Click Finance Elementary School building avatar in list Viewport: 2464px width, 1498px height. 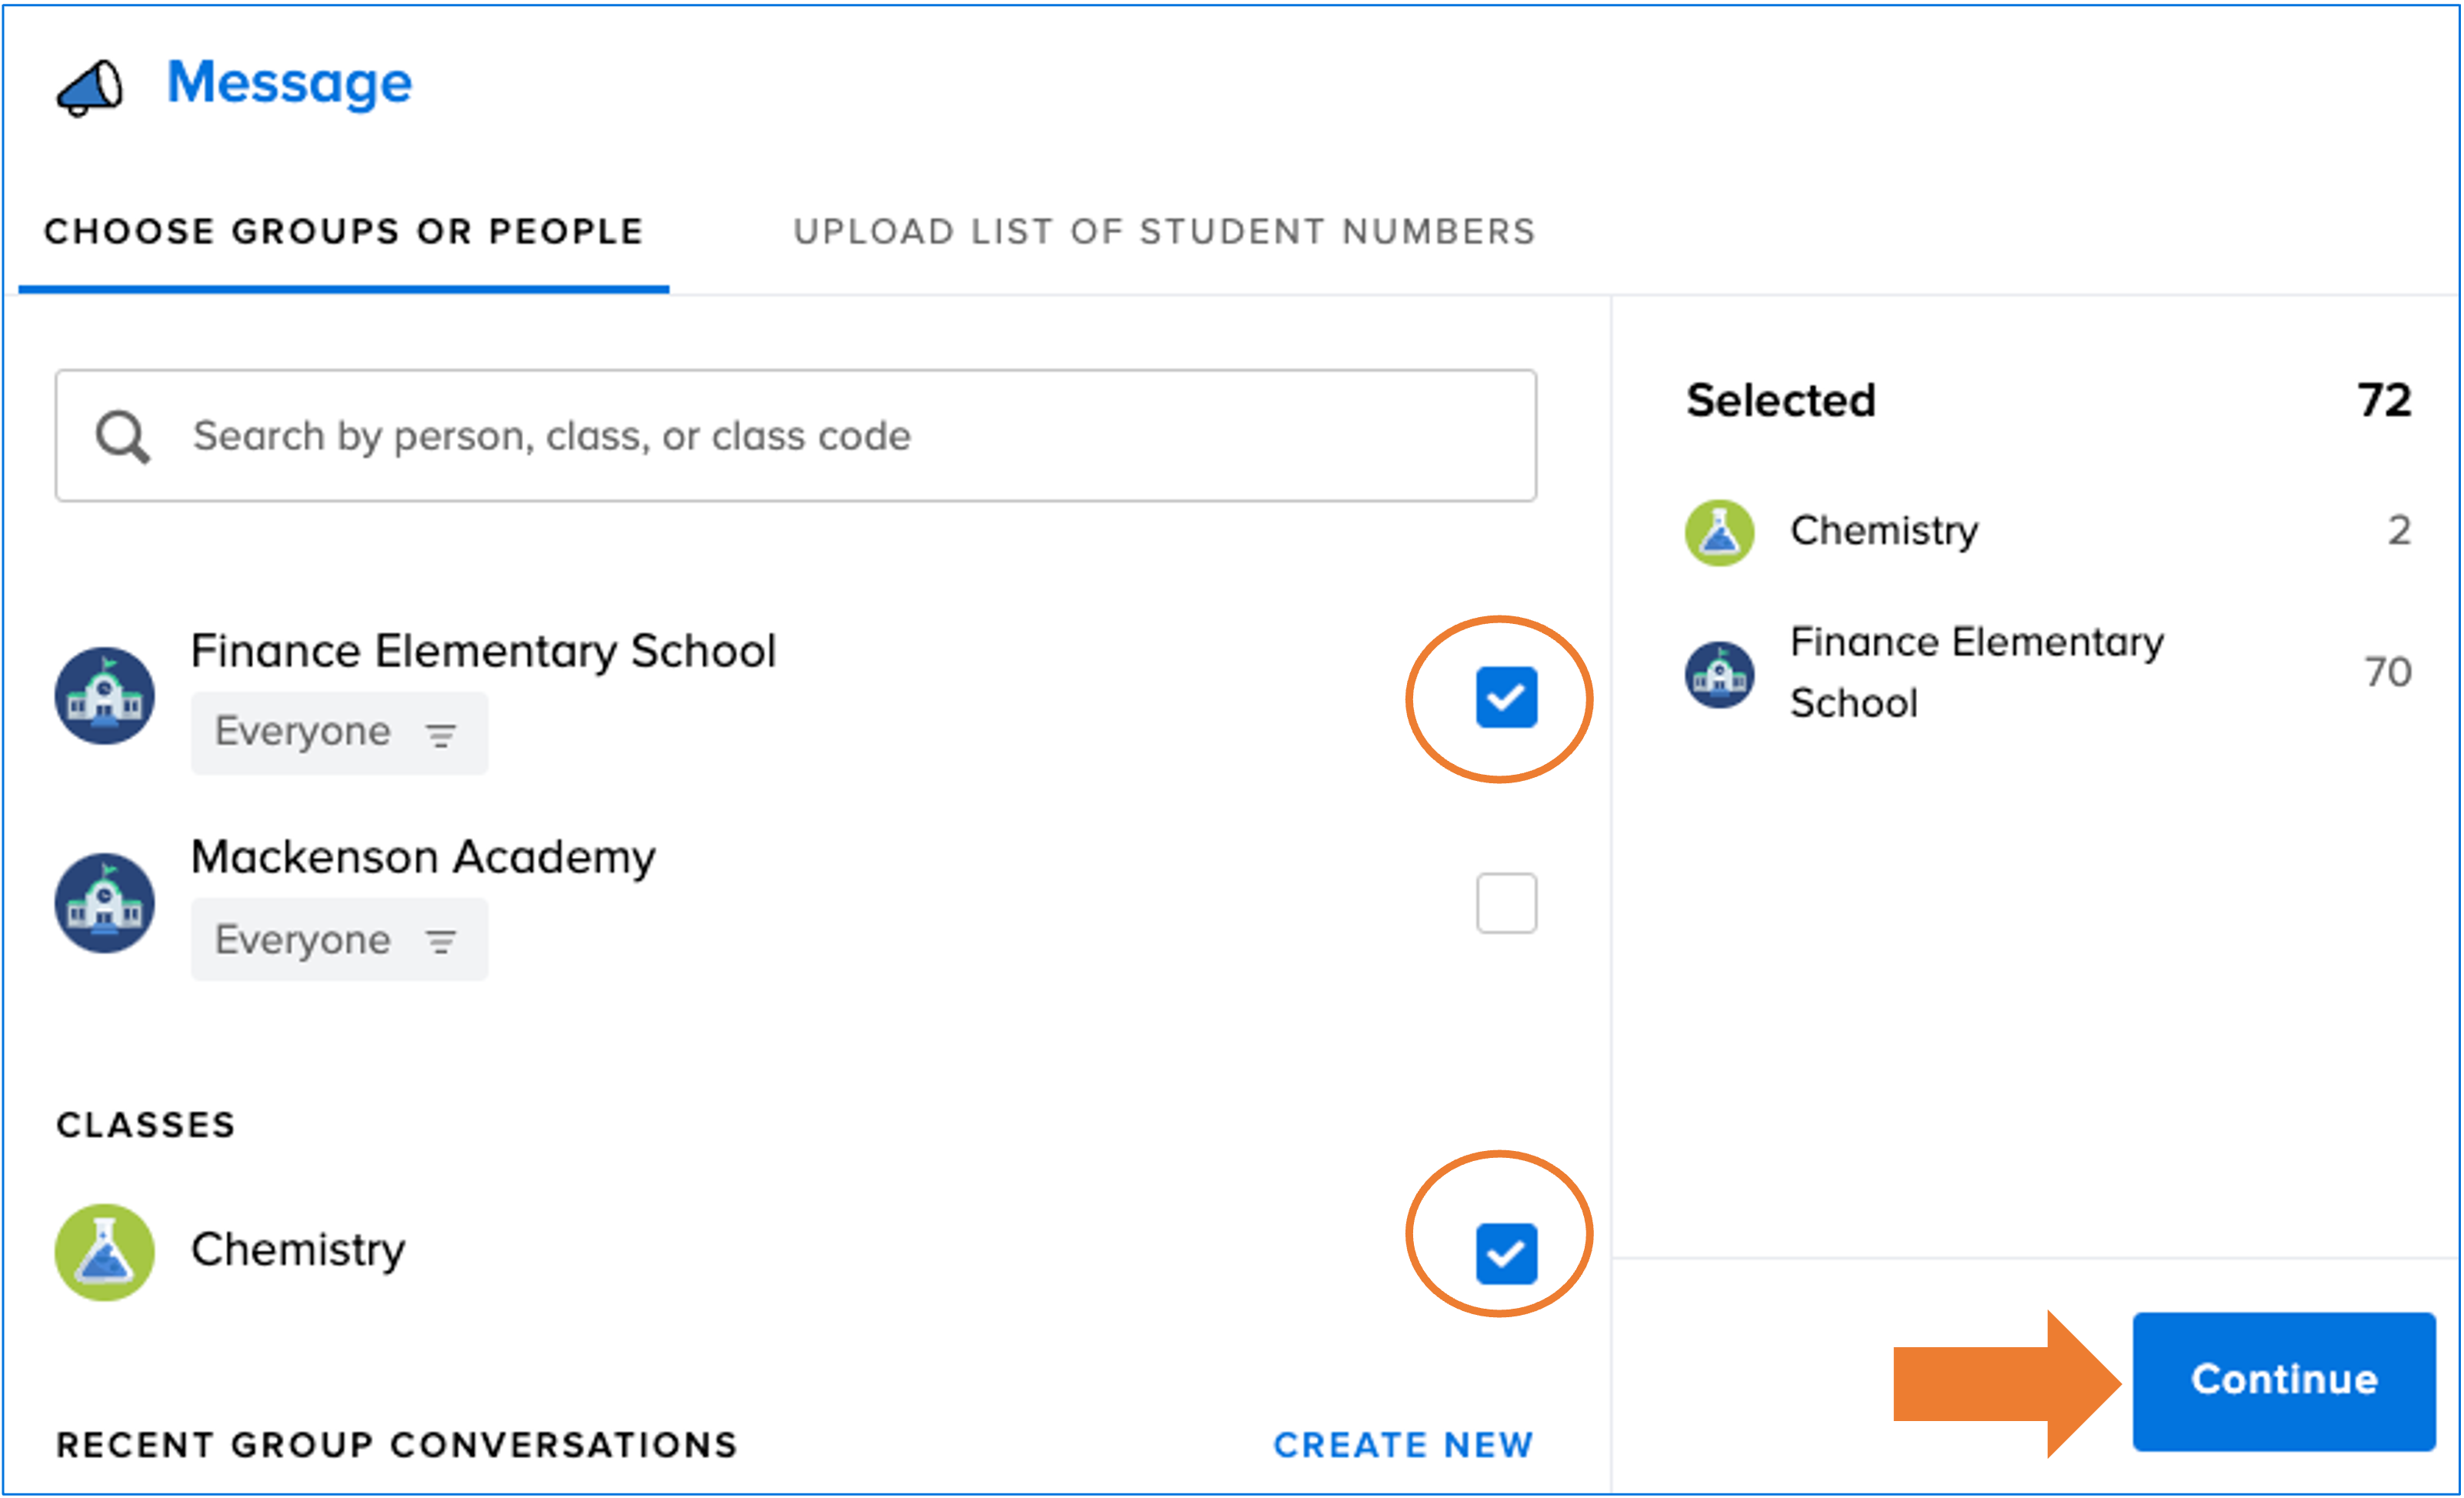coord(105,696)
